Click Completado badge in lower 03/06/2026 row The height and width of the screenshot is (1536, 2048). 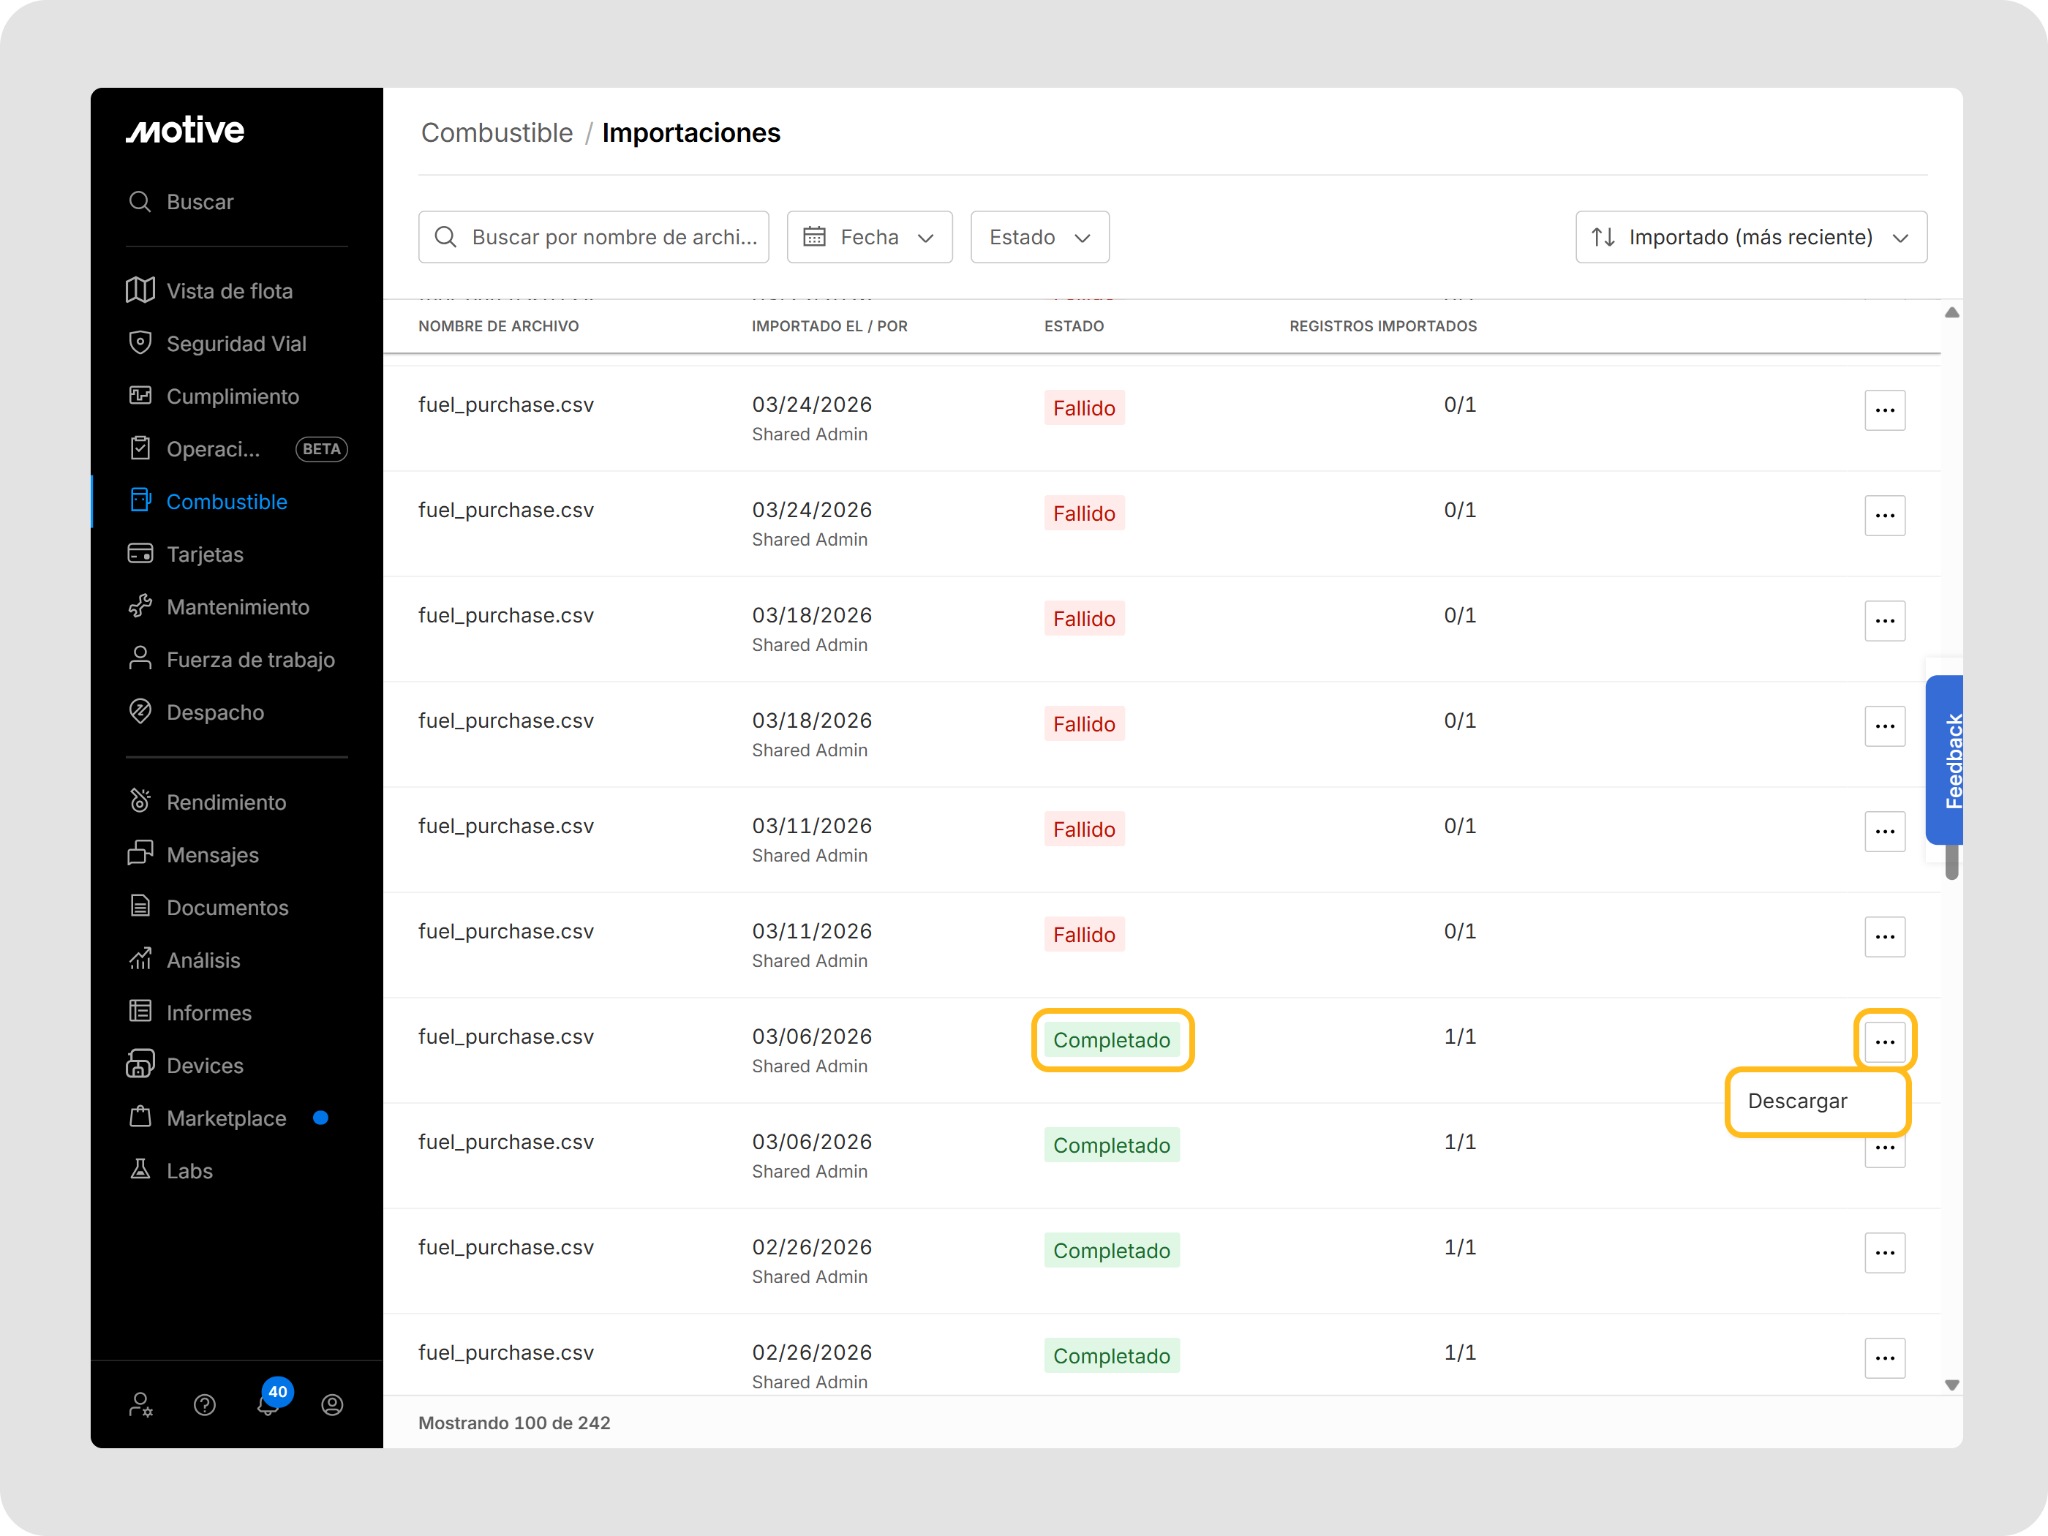1112,1145
